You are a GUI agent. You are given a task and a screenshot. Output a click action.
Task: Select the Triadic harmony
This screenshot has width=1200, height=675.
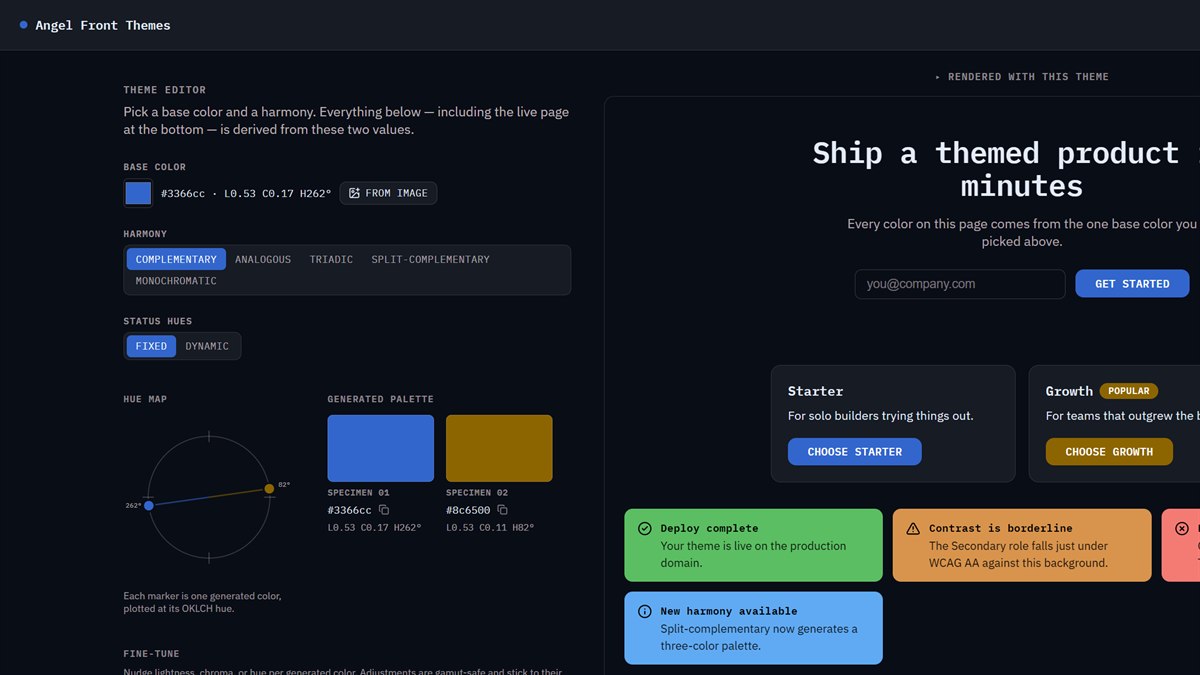[x=331, y=259]
